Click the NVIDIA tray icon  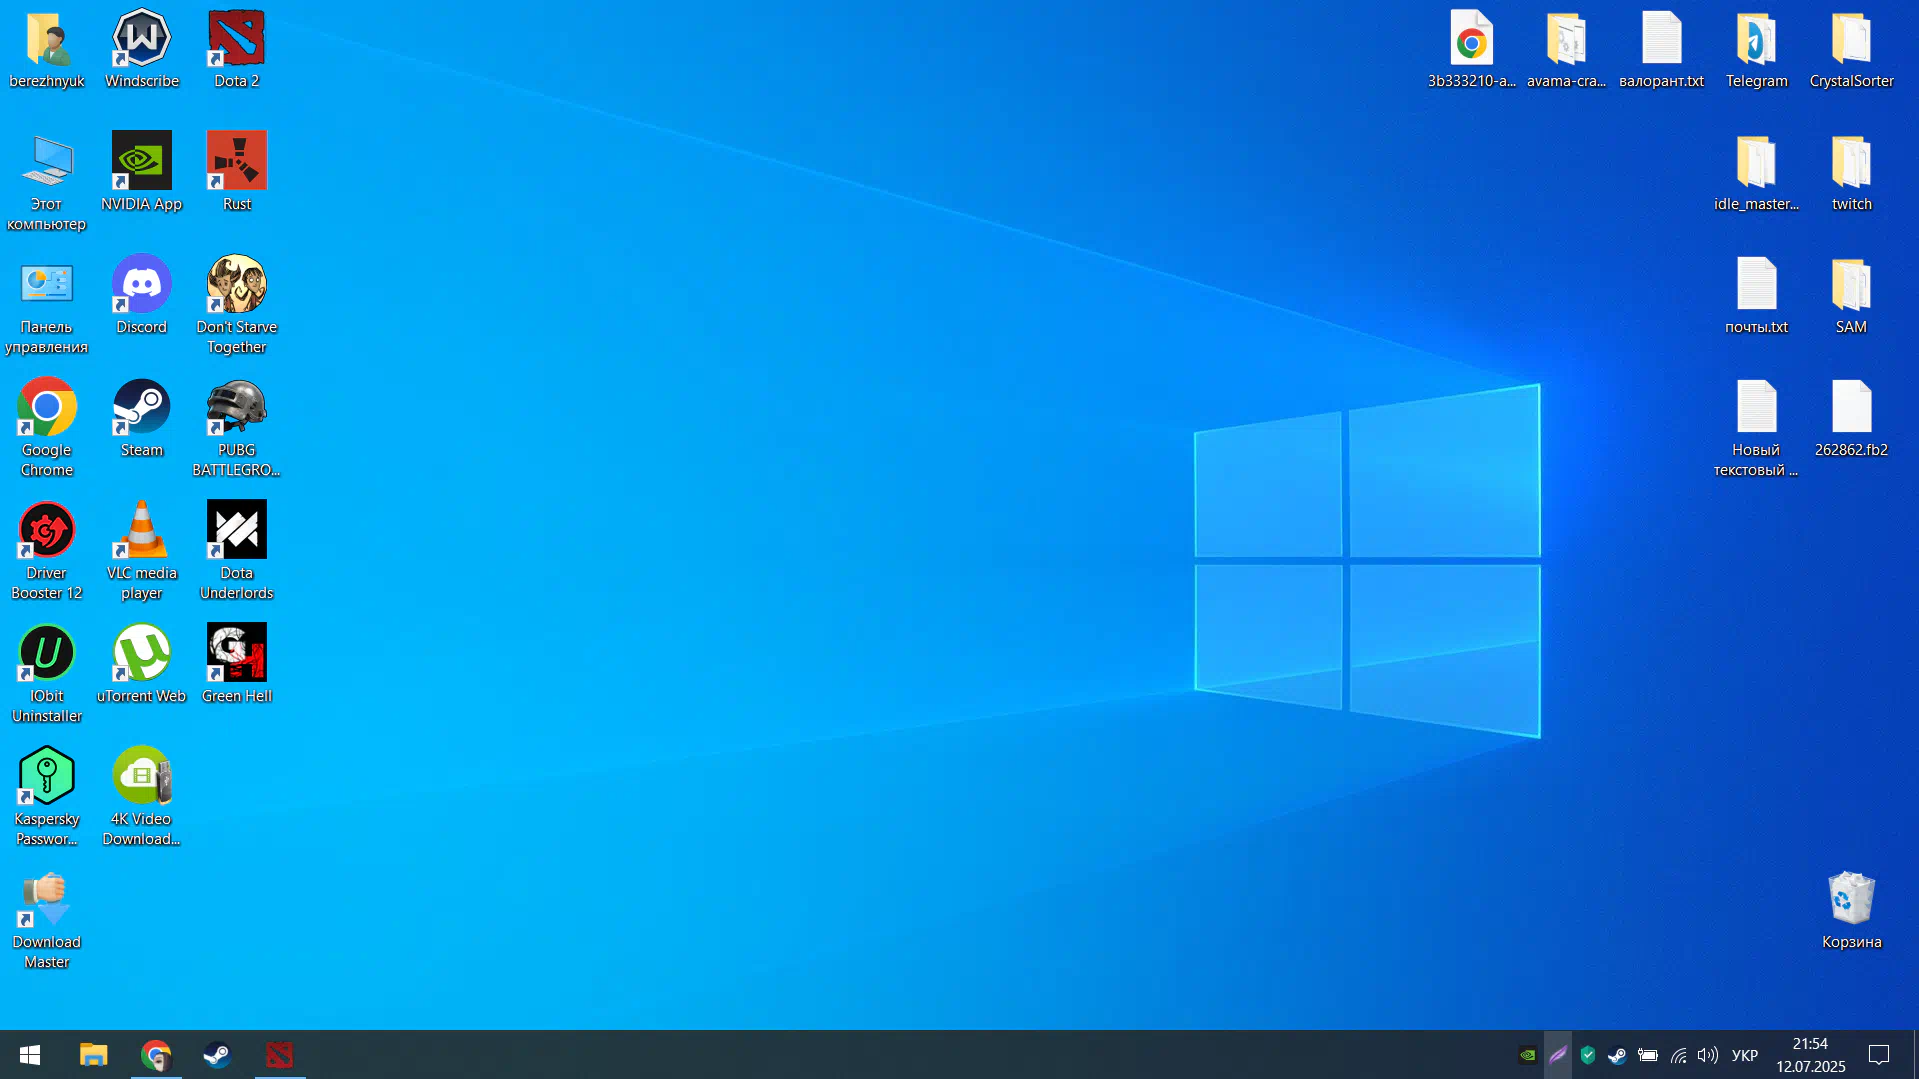(x=1527, y=1055)
